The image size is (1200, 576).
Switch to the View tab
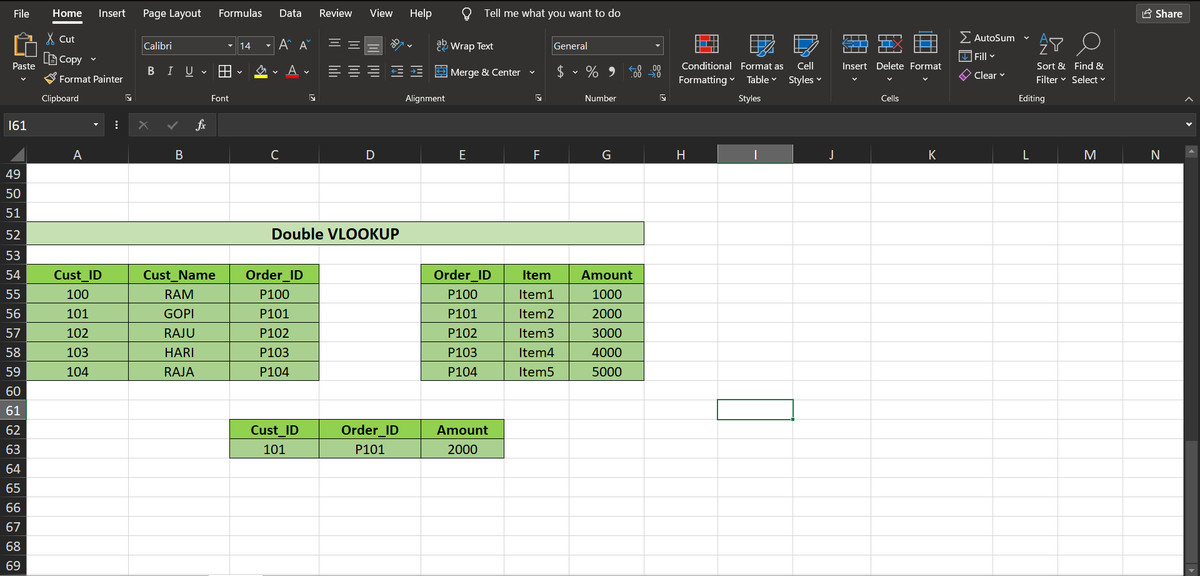[x=381, y=13]
